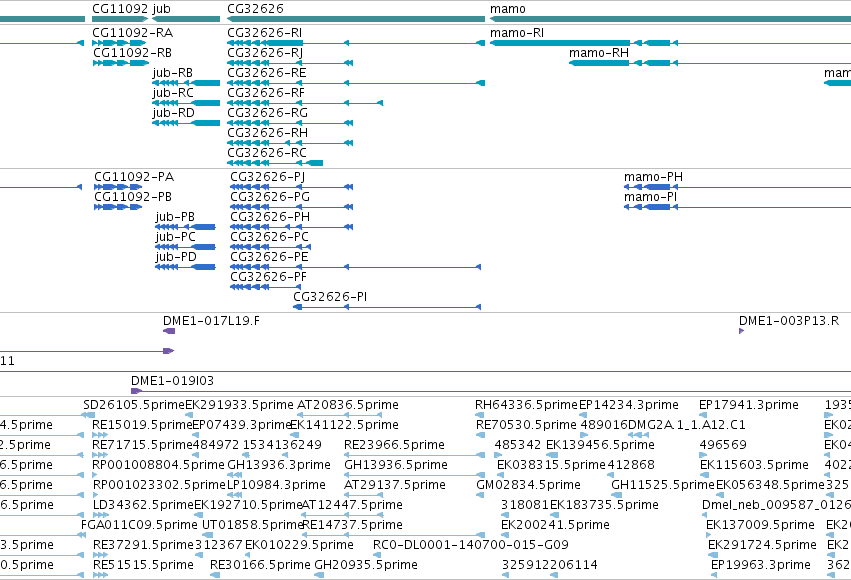This screenshot has height=580, width=851.
Task: Click the CG11092 gene label
Action: [120, 9]
